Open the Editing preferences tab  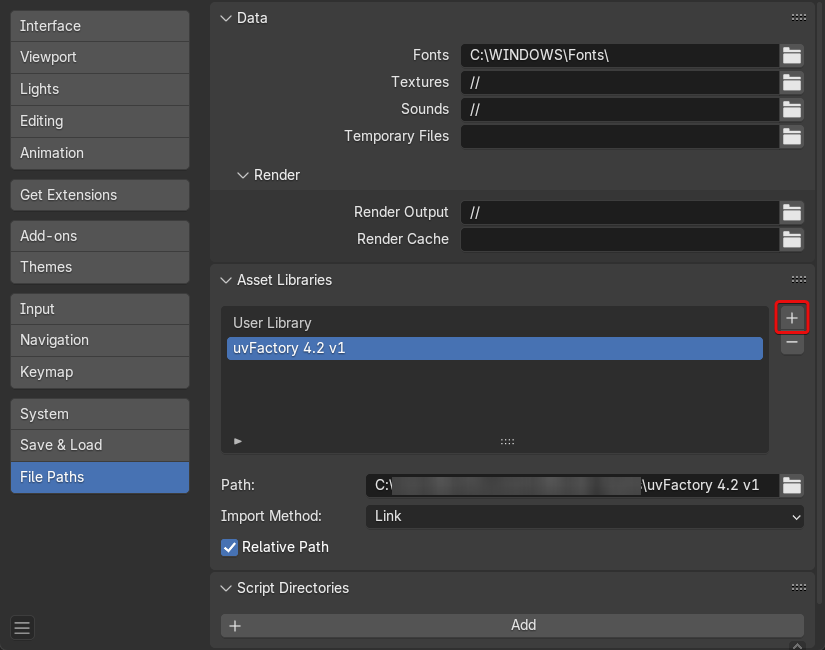100,122
